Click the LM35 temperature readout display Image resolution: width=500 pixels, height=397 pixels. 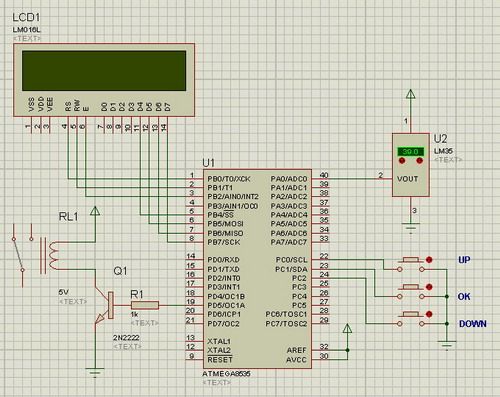411,152
